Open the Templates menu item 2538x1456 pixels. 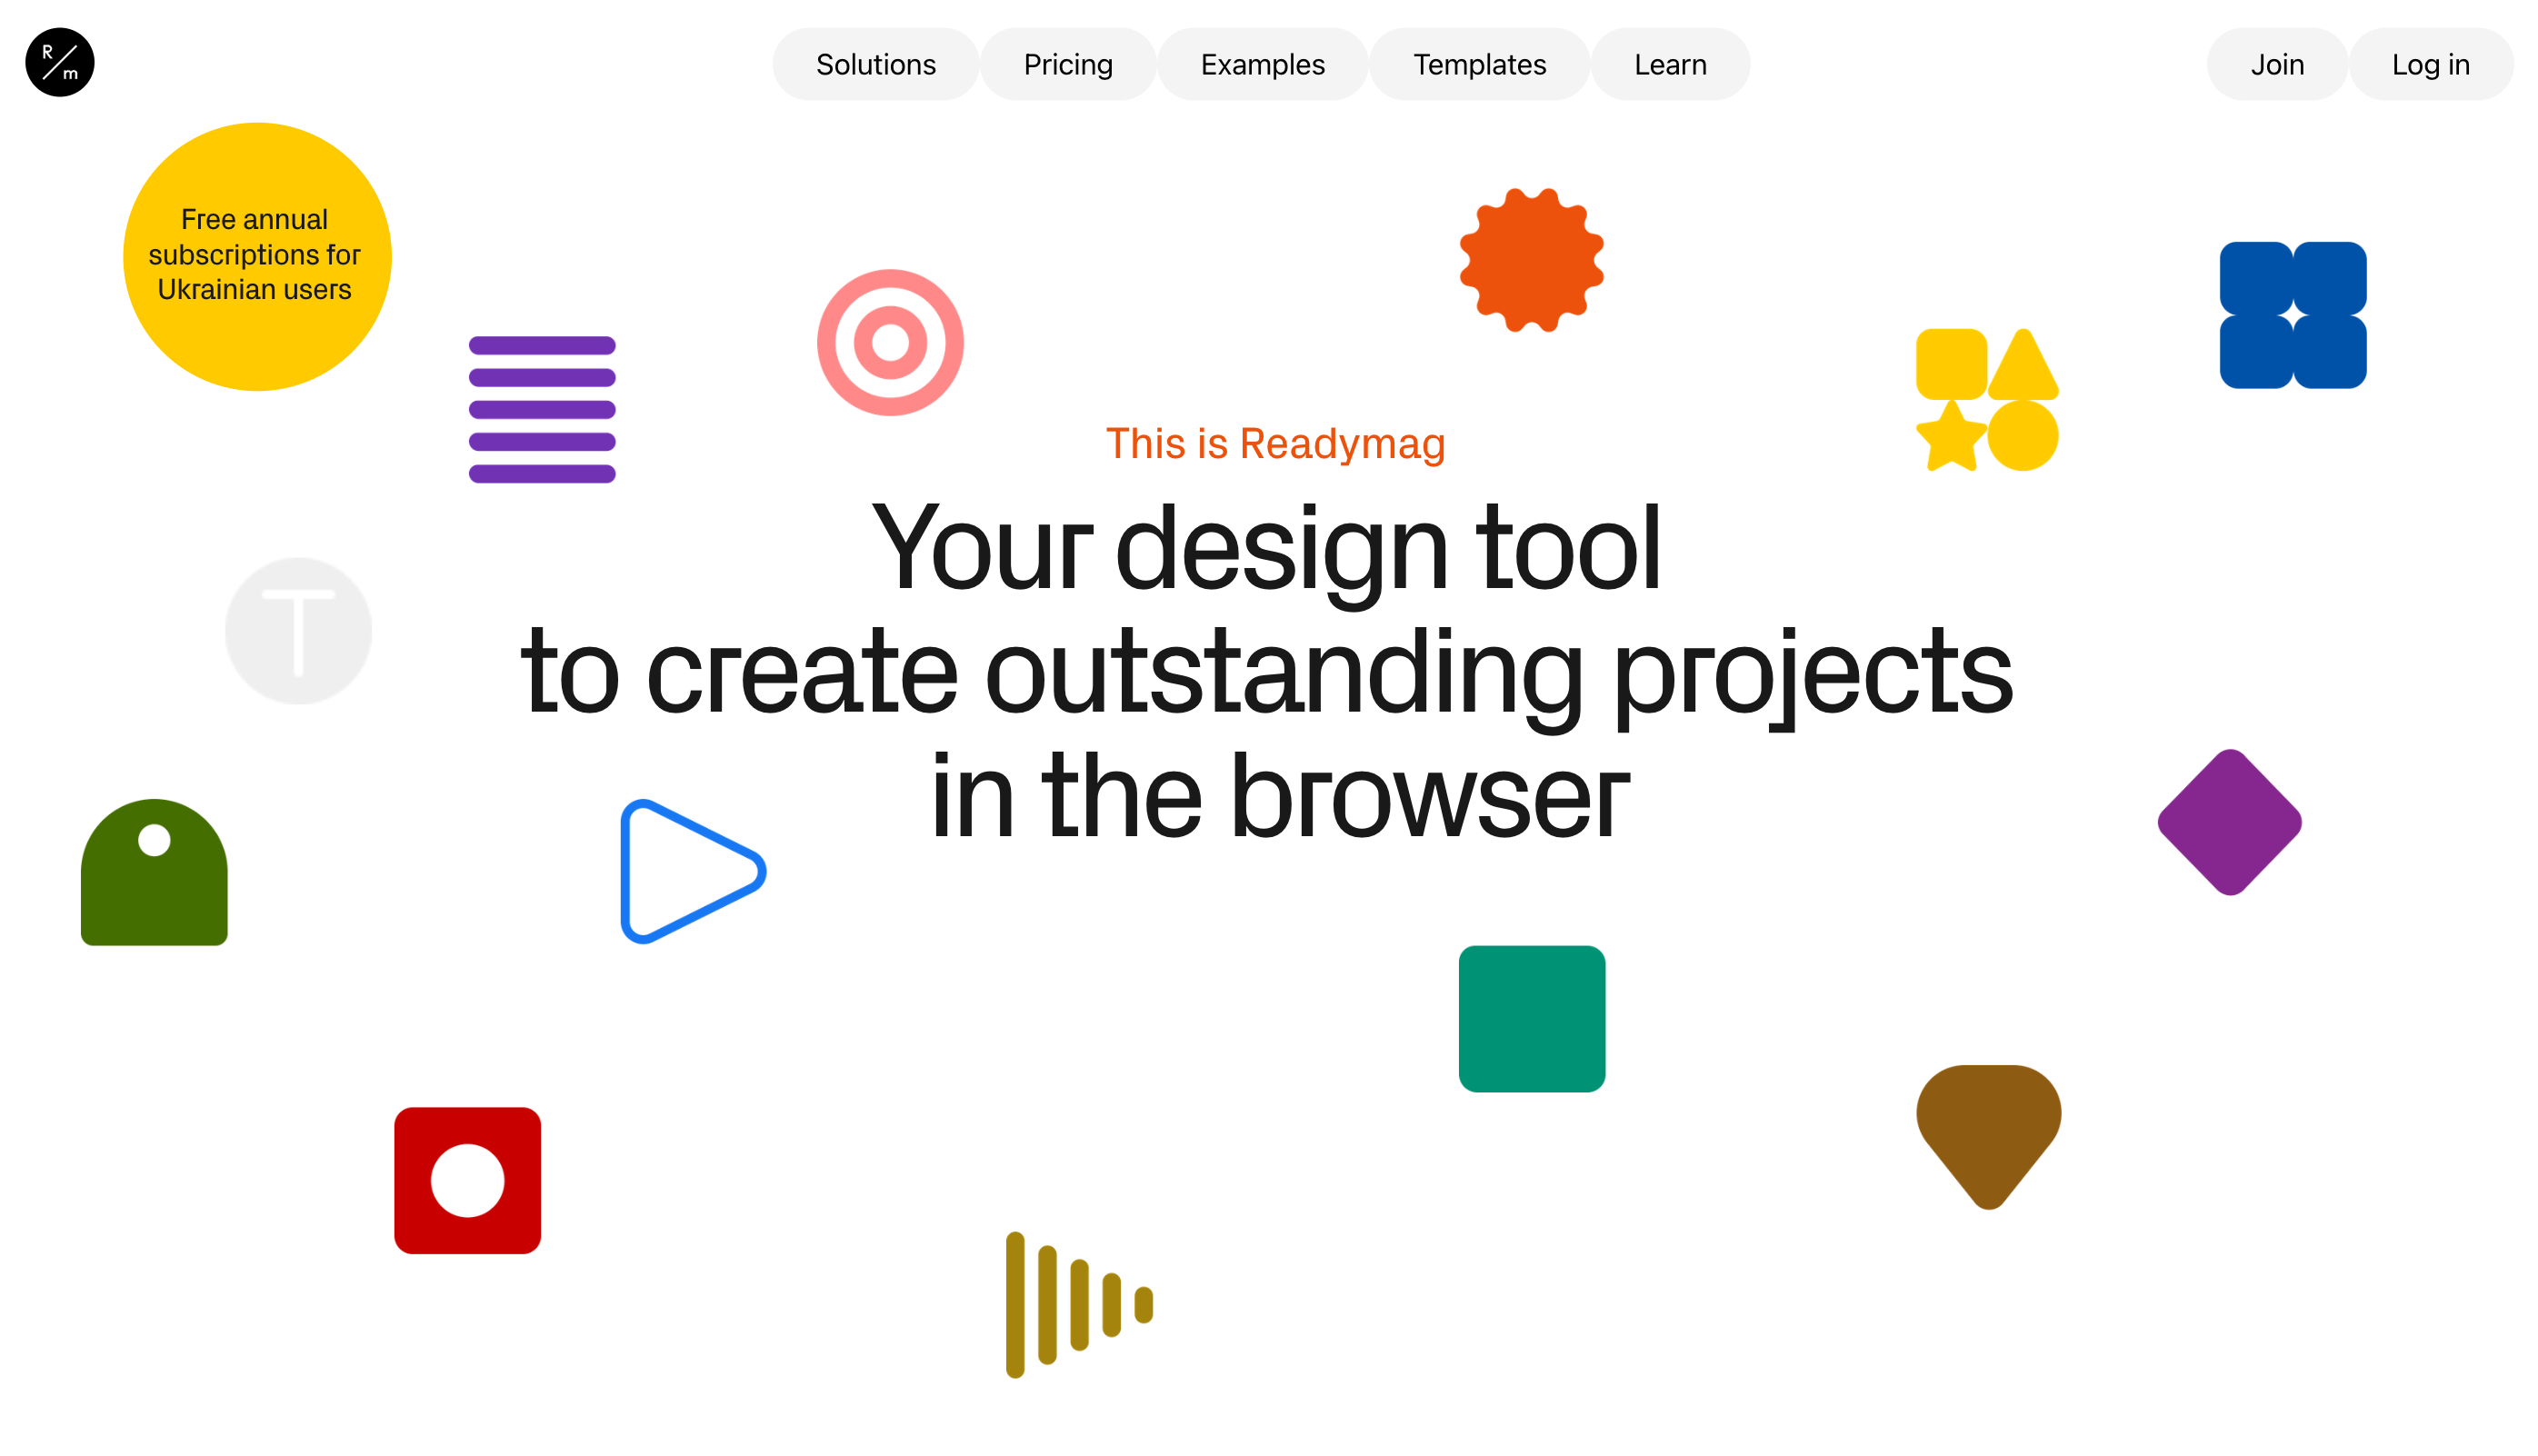coord(1480,66)
